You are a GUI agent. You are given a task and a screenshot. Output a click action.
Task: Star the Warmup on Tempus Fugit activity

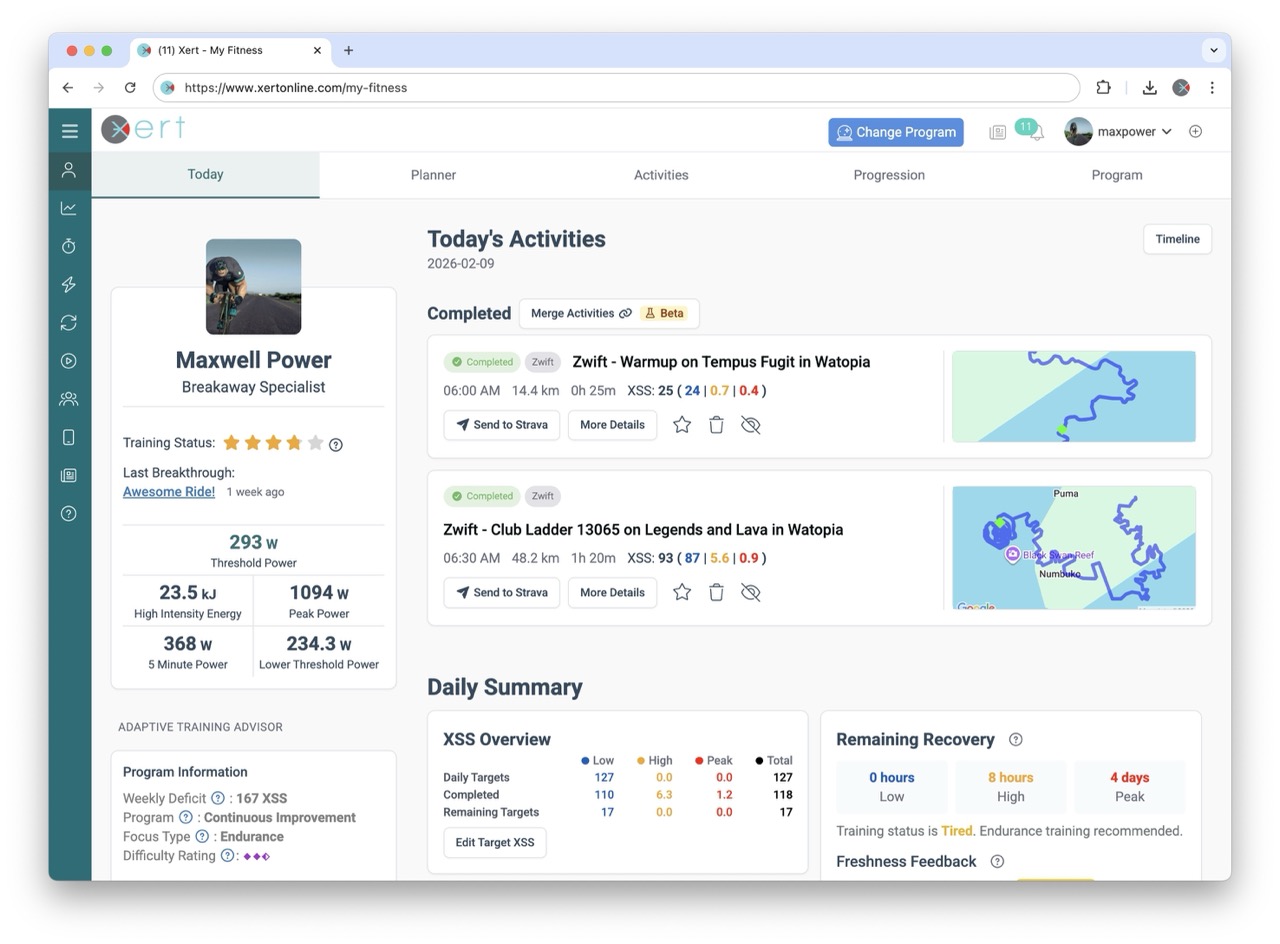[682, 425]
